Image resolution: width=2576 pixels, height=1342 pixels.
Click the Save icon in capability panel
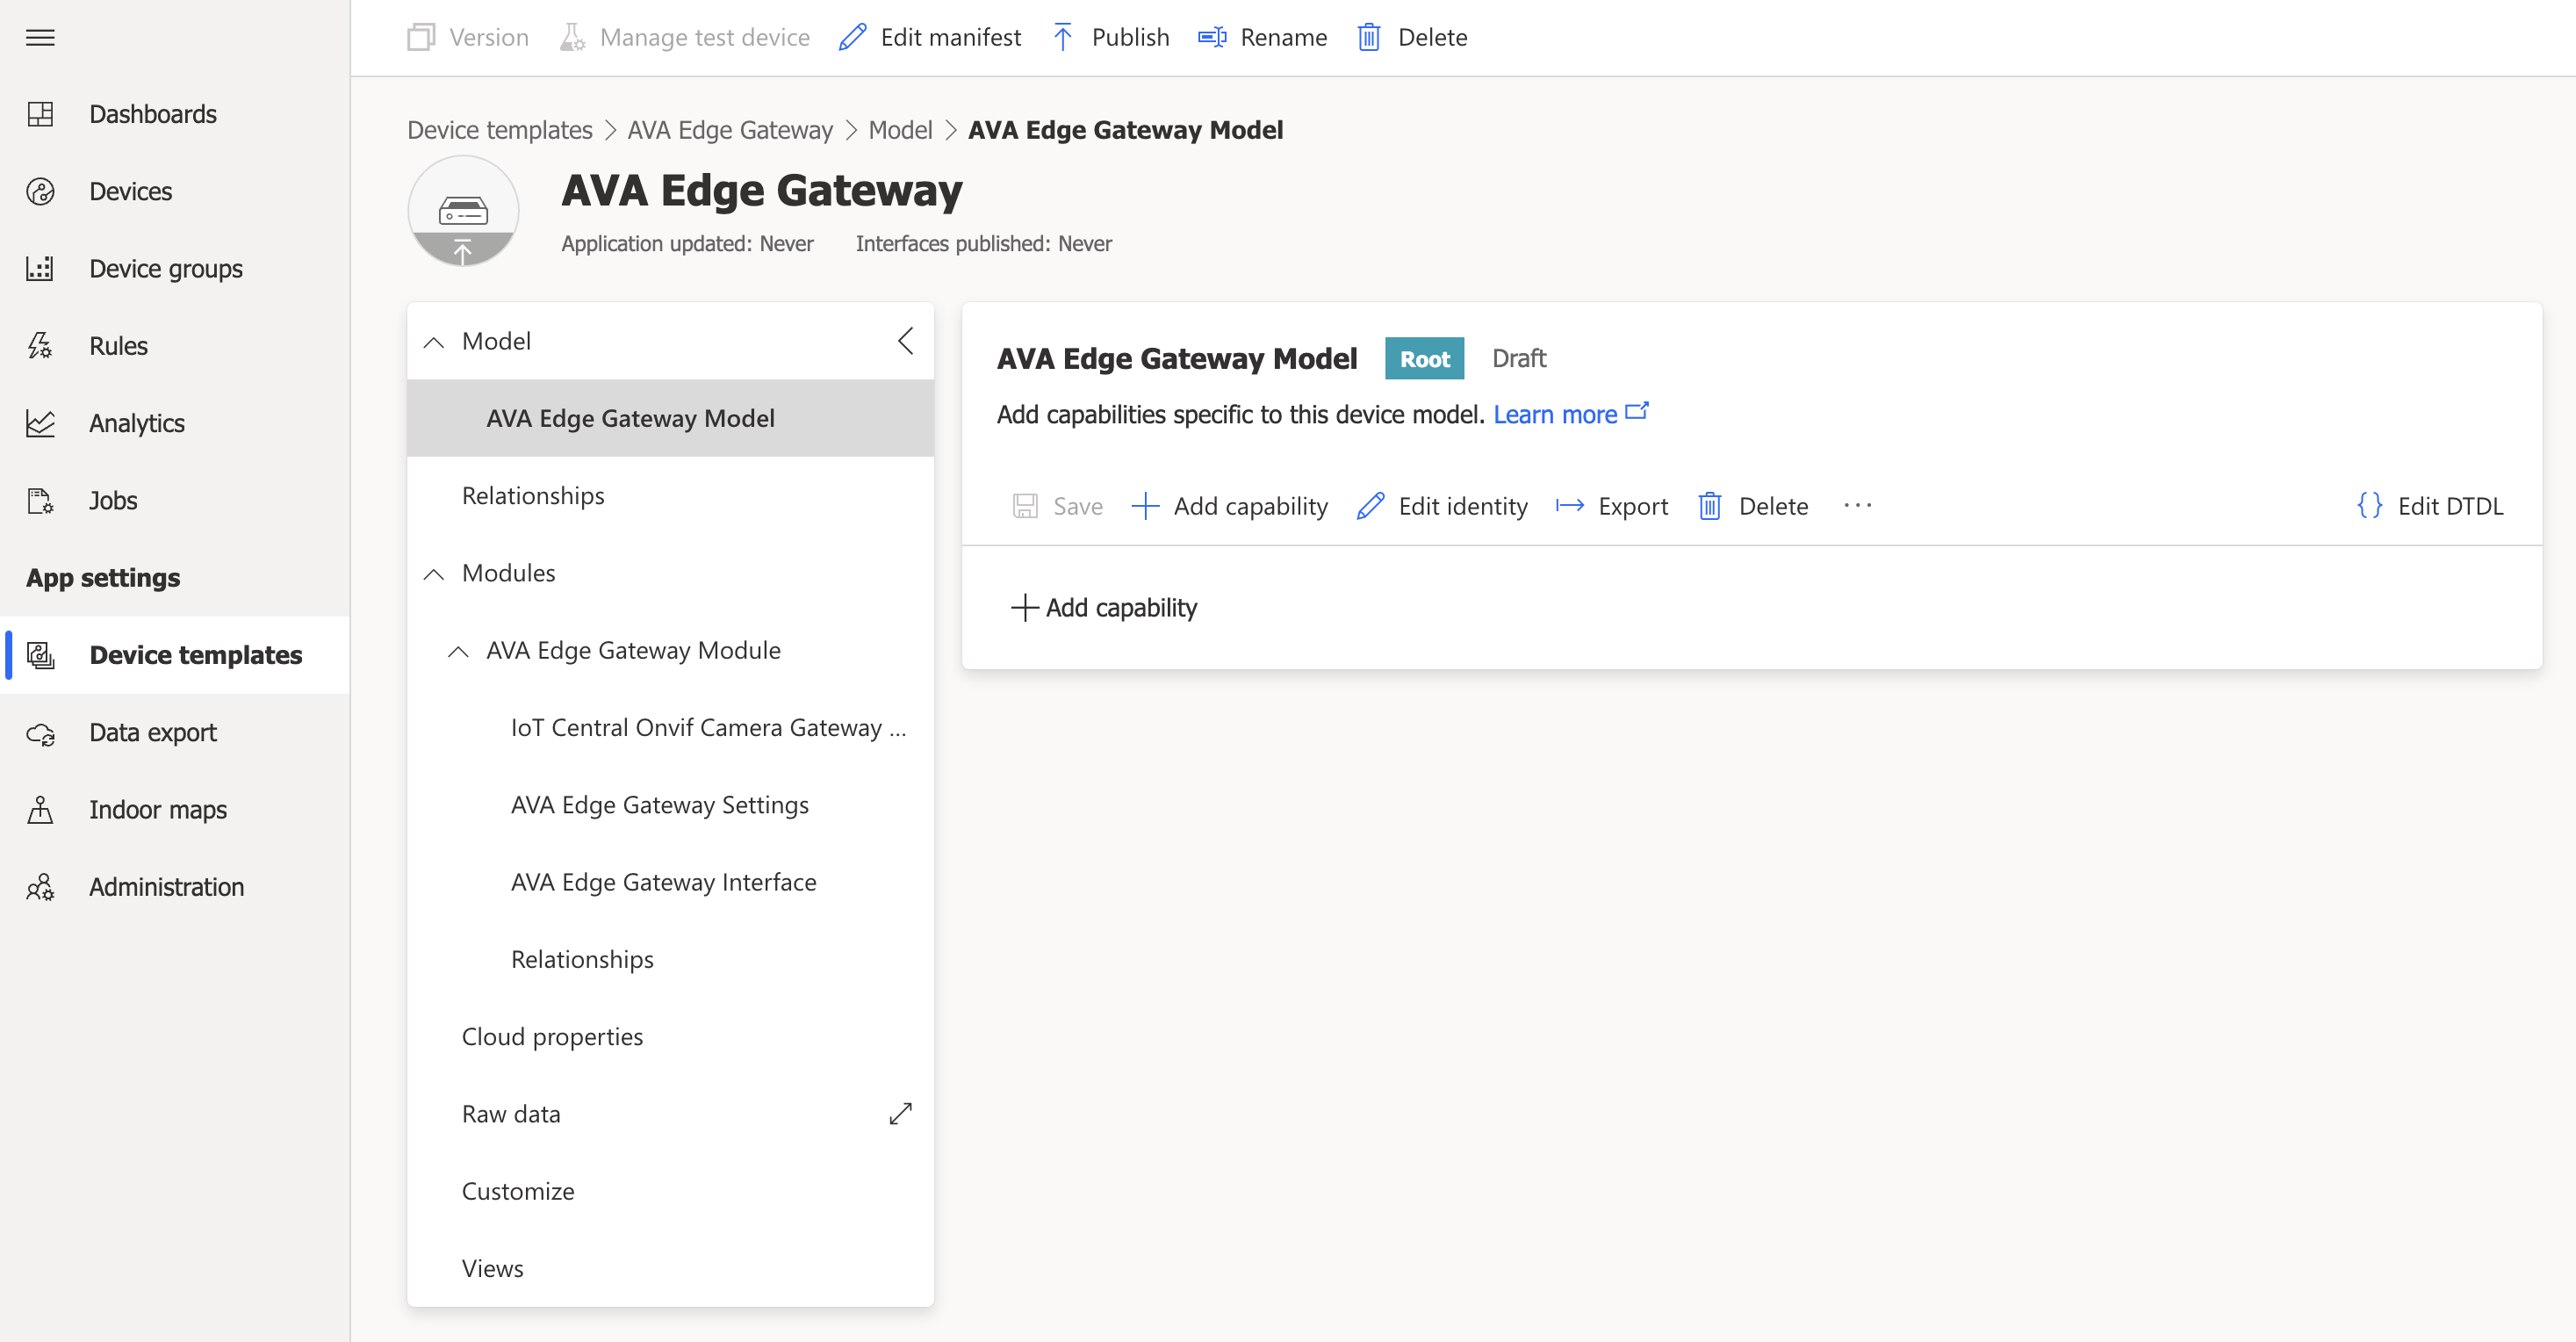point(1024,505)
